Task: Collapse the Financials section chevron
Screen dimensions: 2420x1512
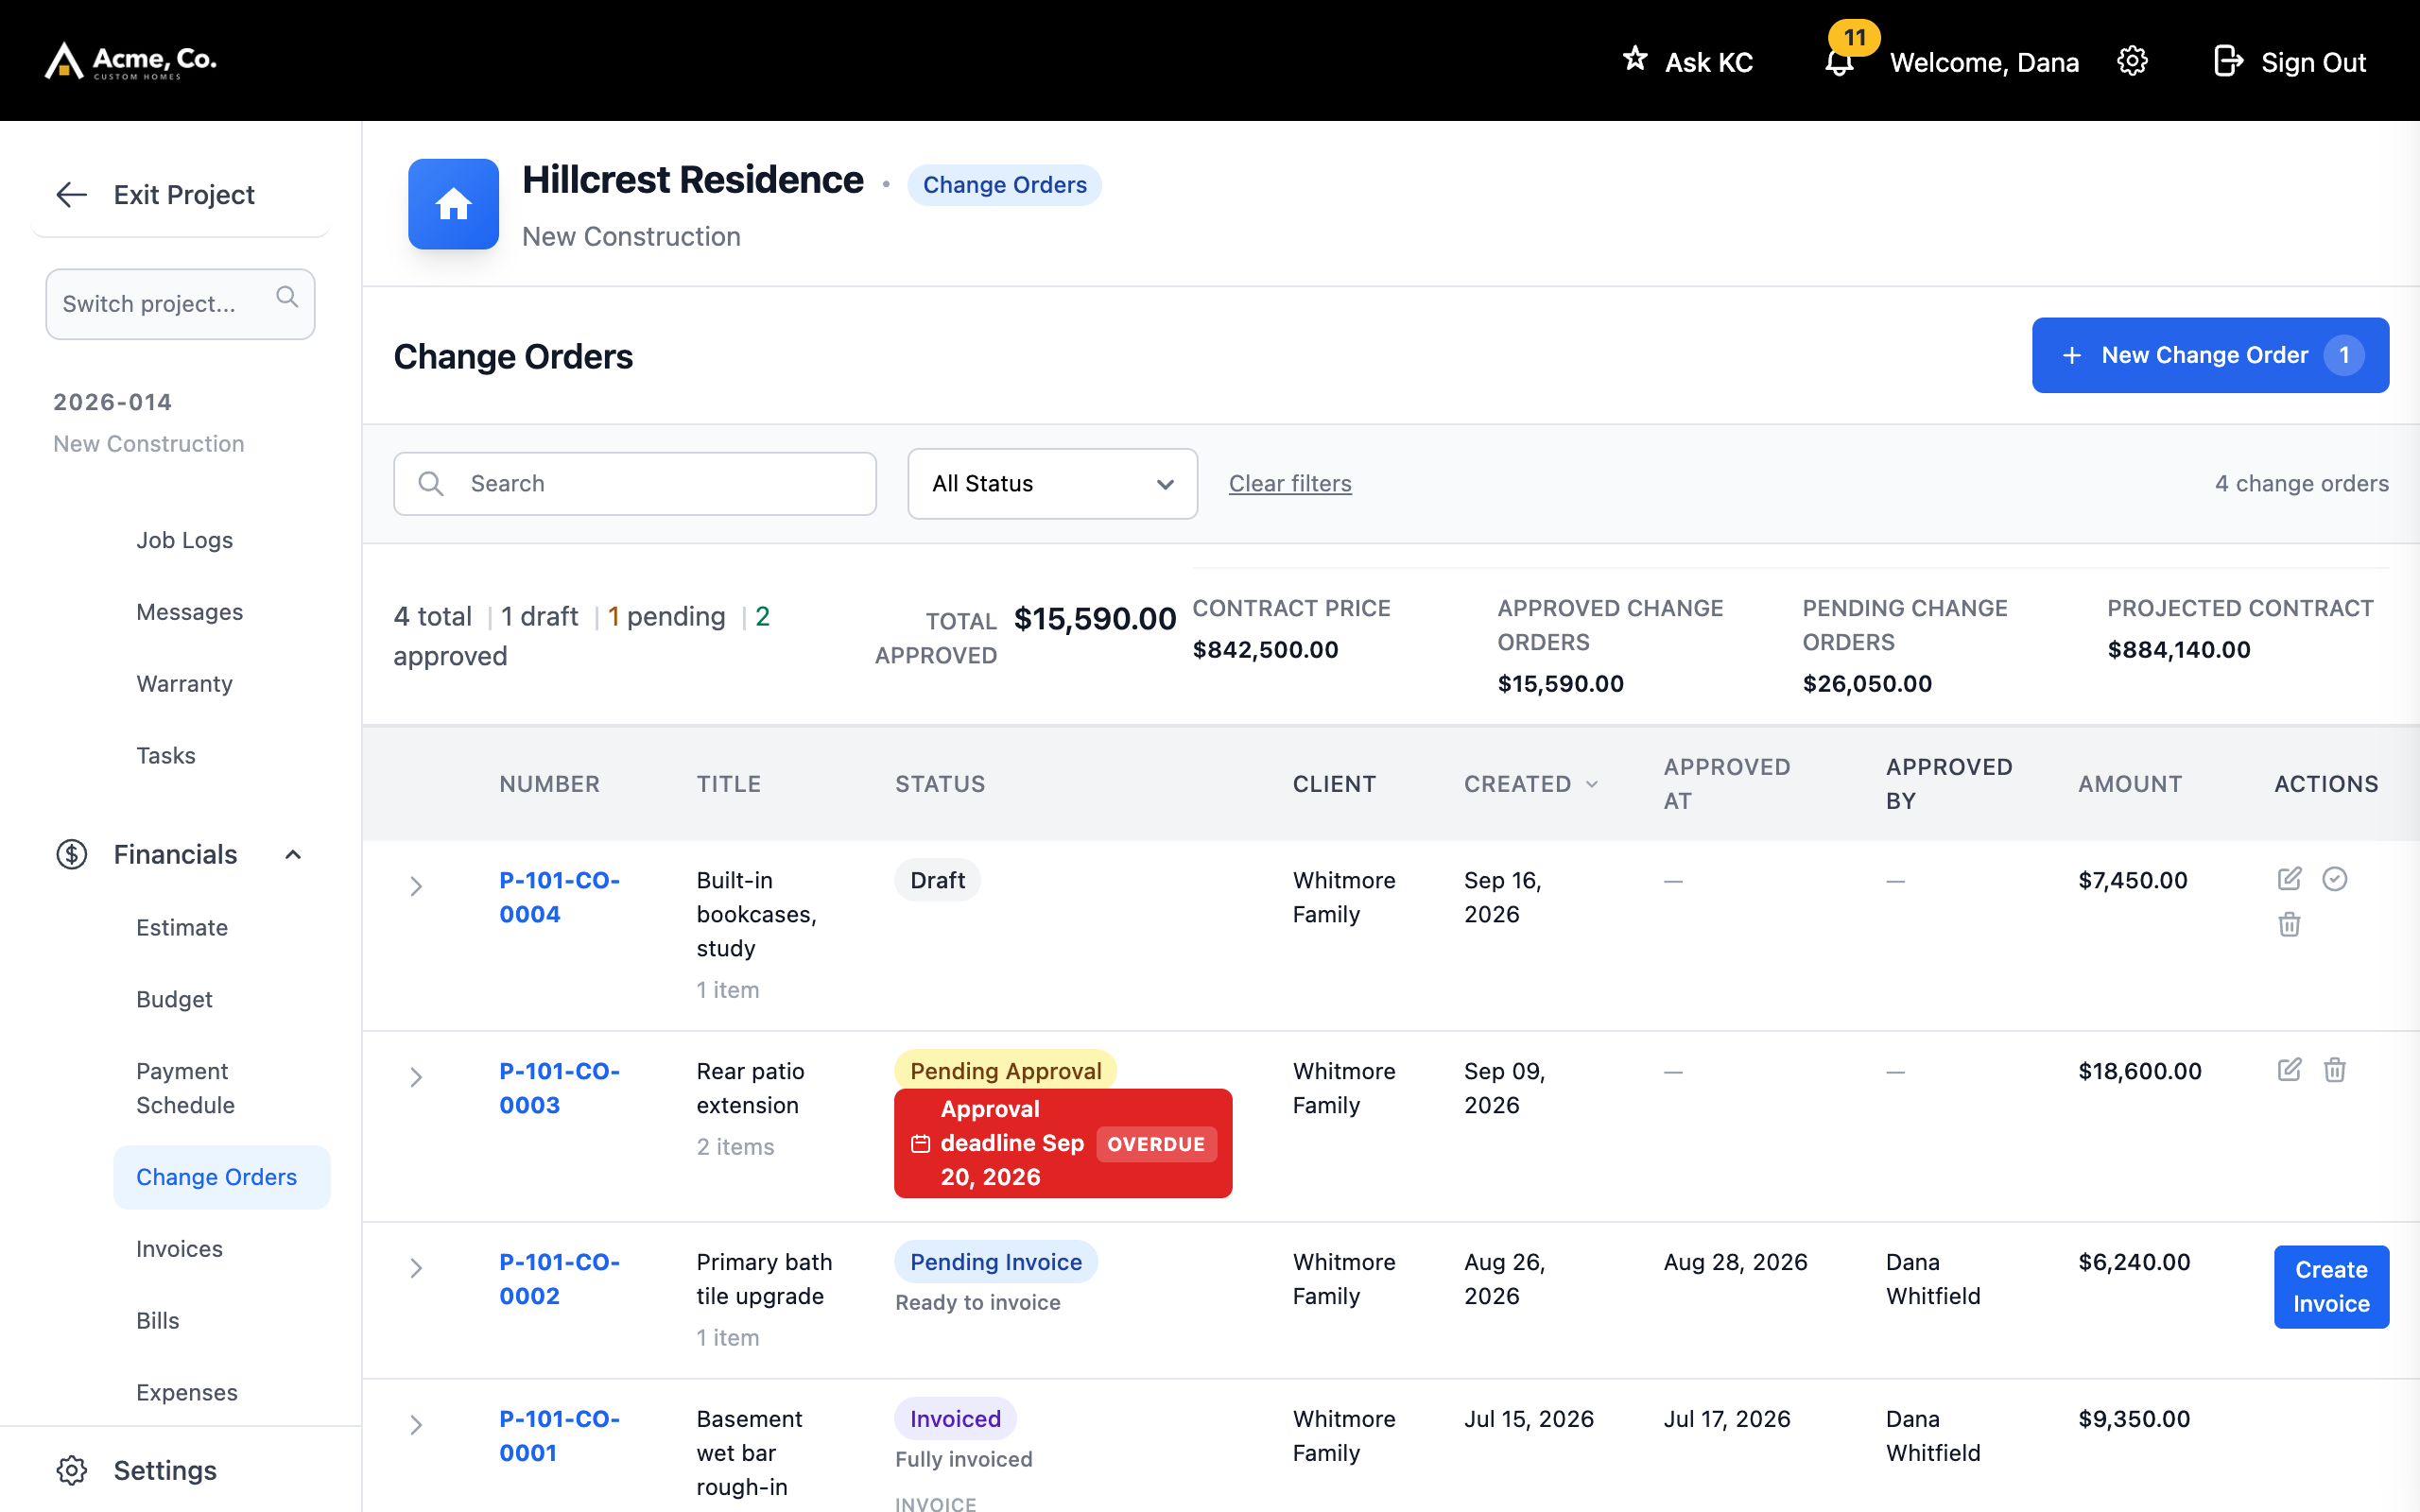Action: pos(293,854)
